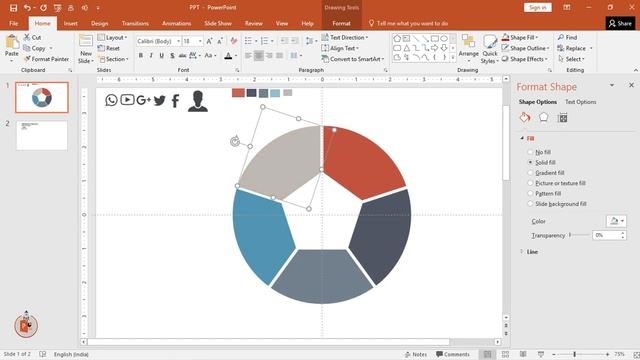Open Quick Styles gallery

[x=490, y=49]
